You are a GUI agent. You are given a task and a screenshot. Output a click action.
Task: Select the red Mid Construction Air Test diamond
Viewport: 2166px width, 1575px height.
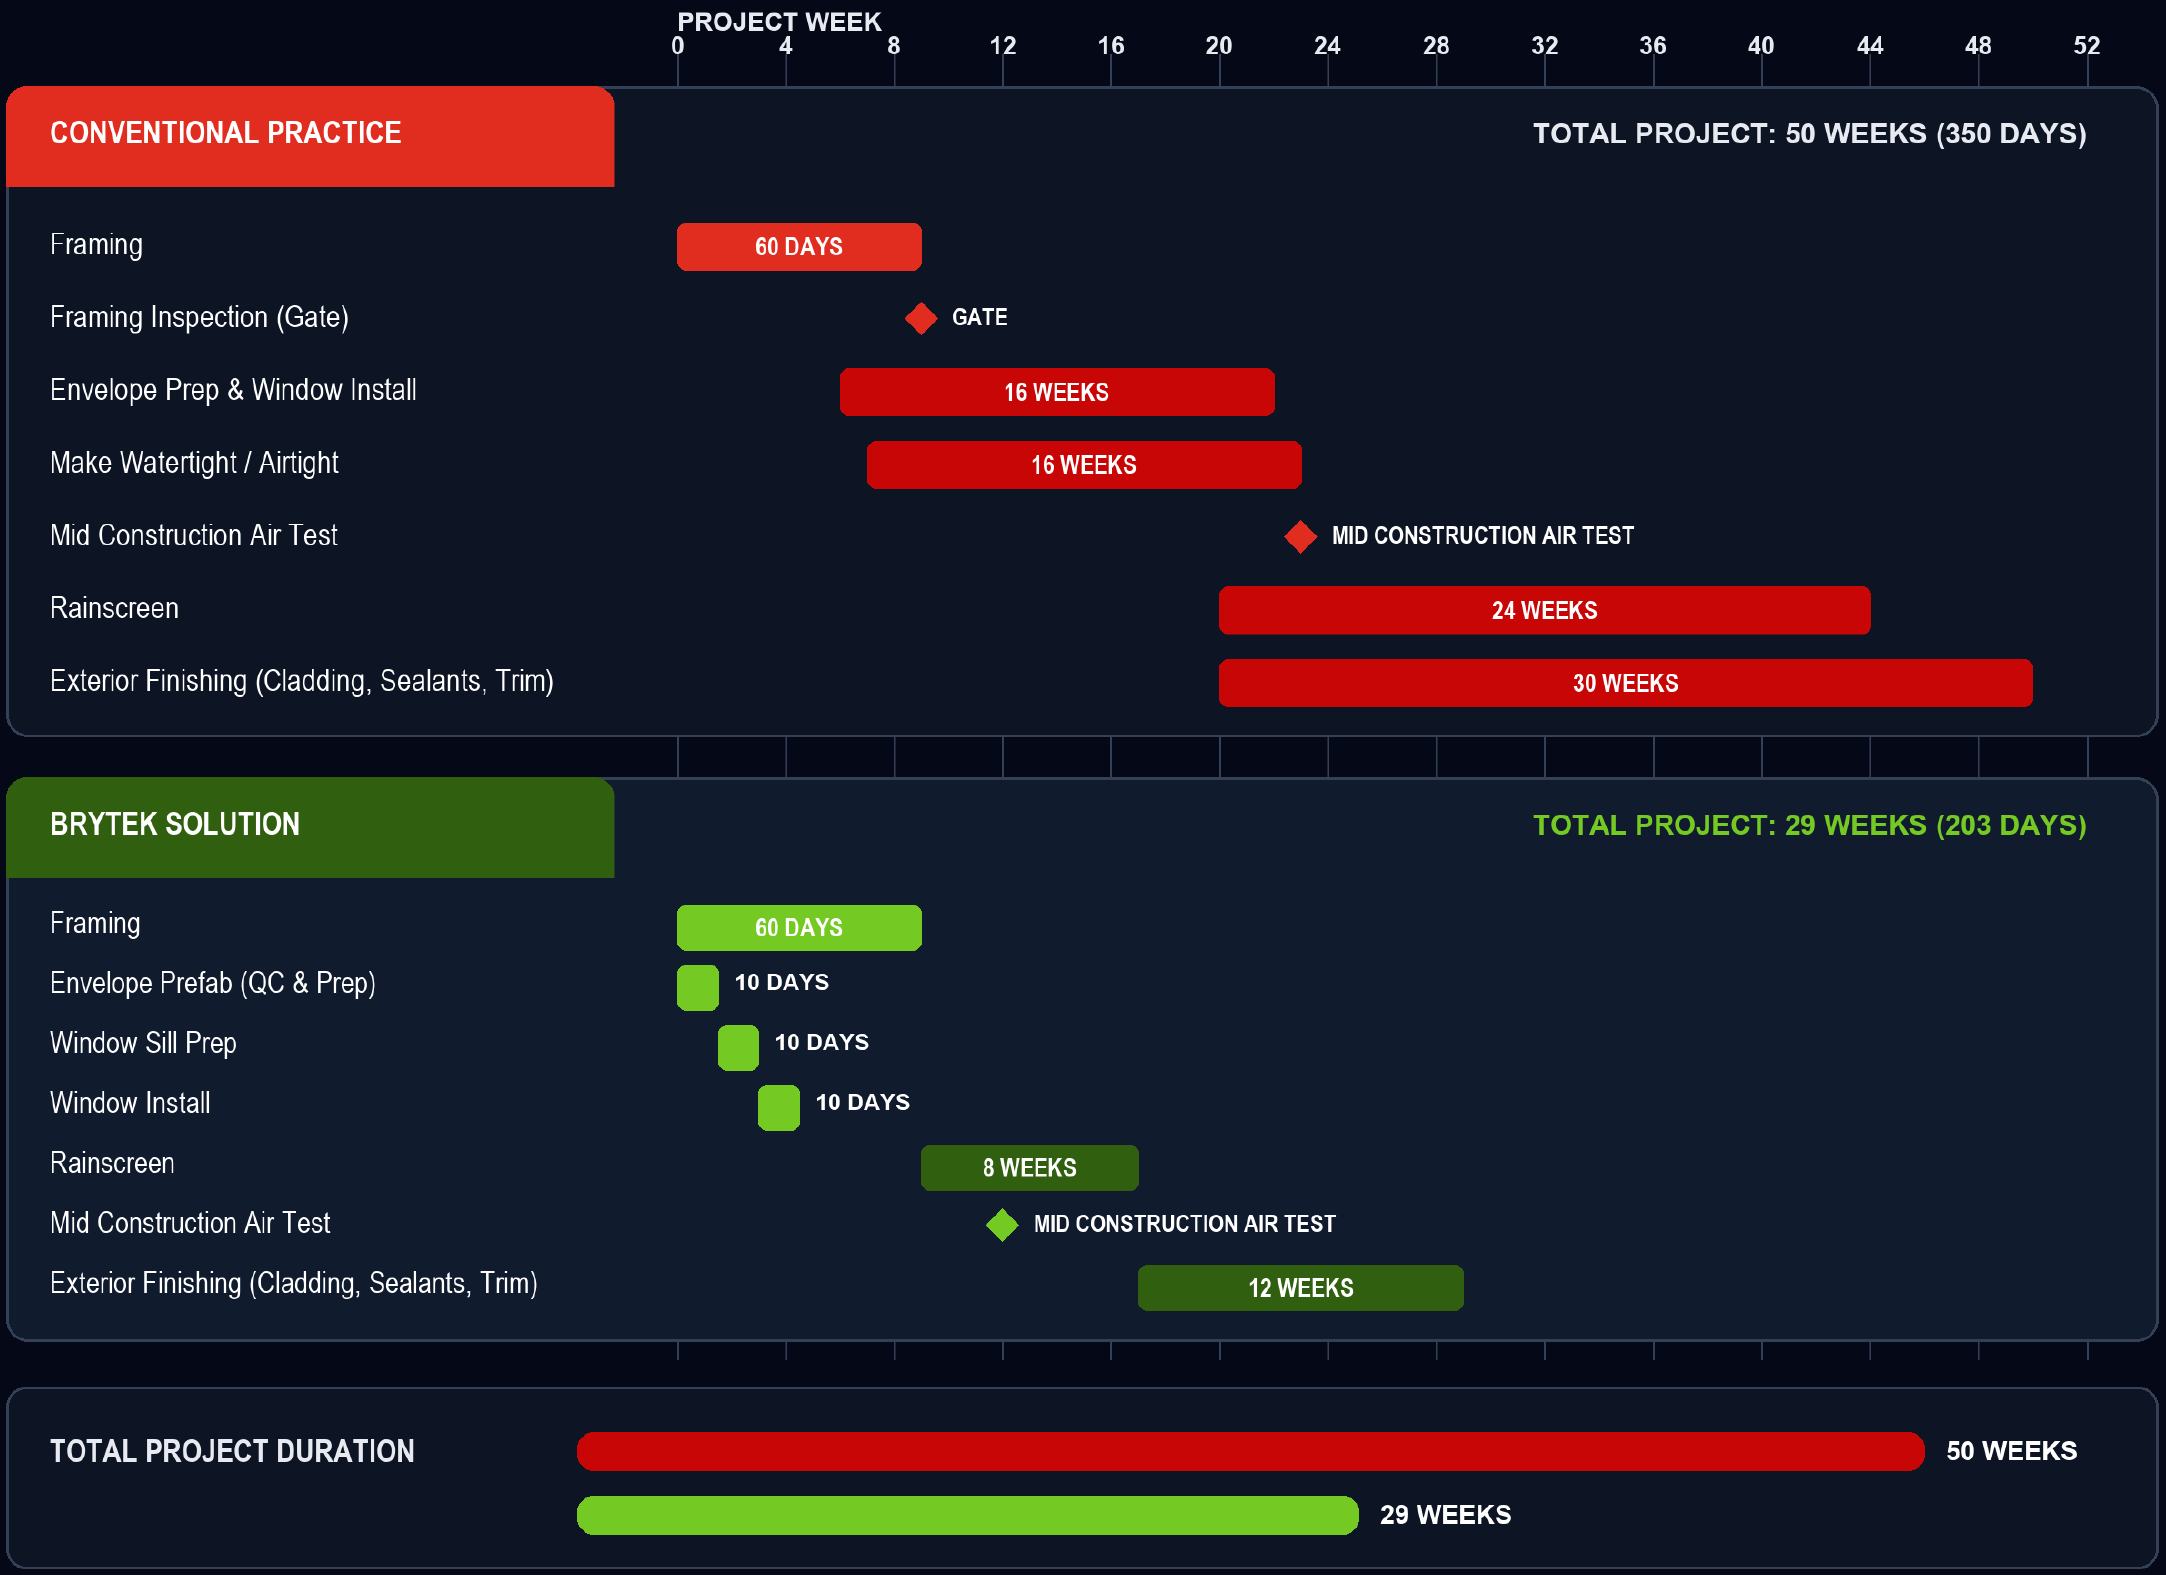pos(1300,536)
